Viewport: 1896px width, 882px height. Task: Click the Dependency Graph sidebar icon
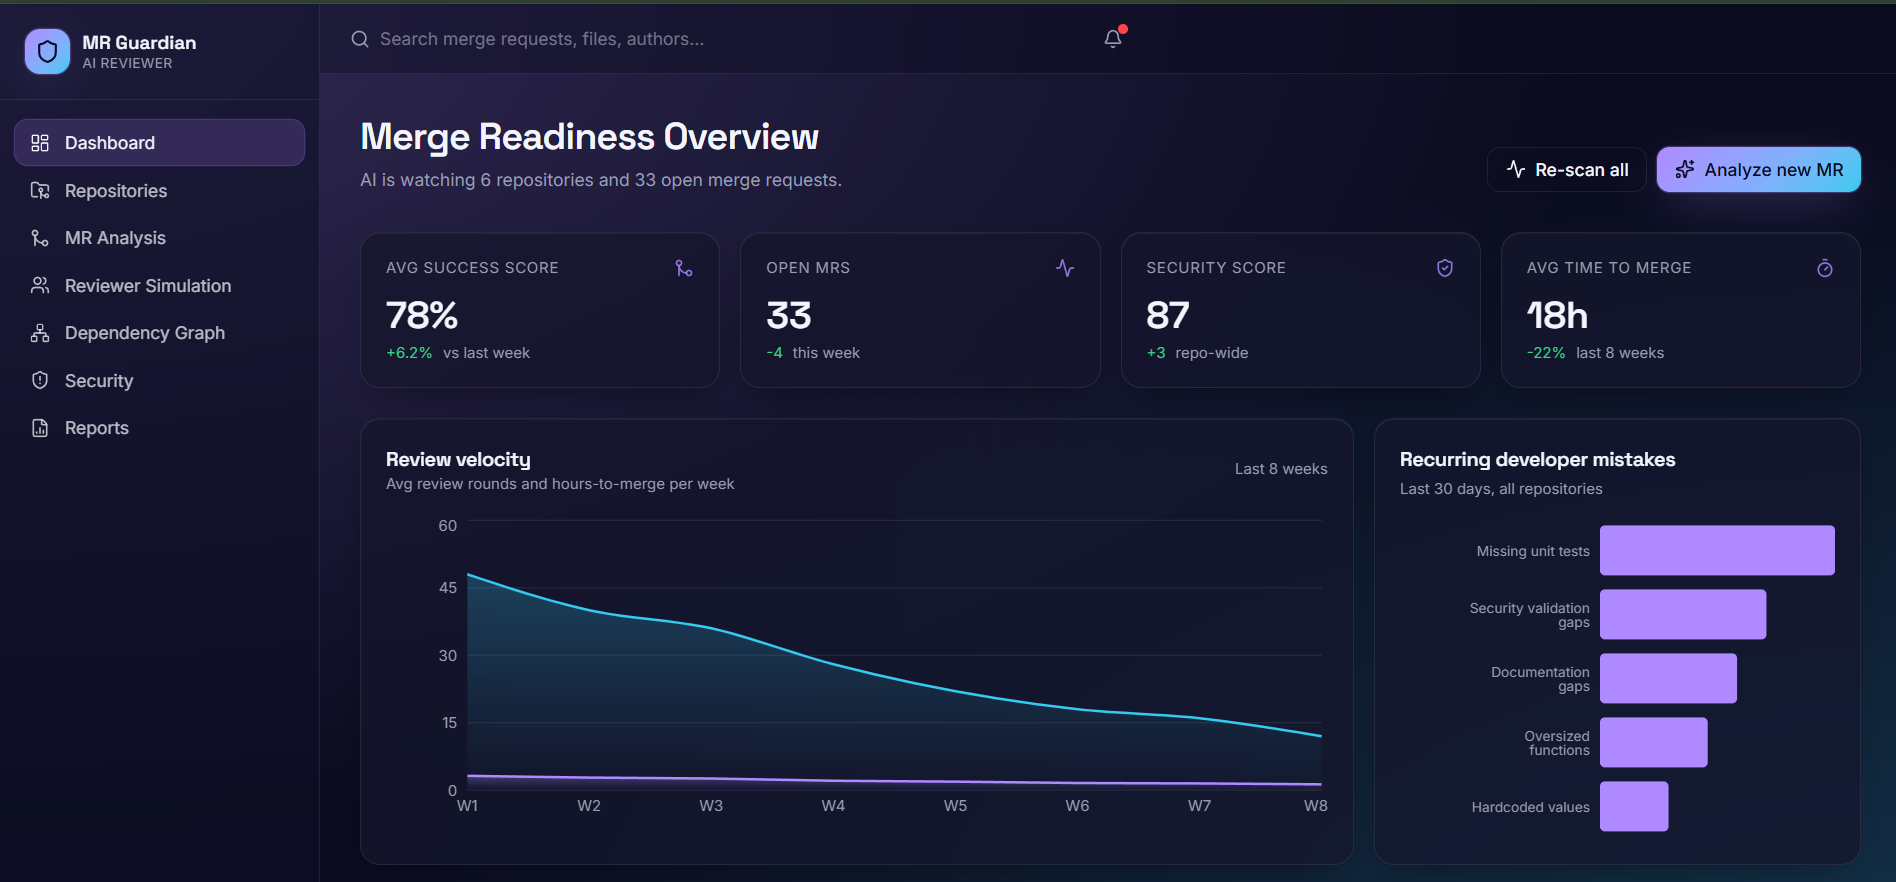click(40, 333)
